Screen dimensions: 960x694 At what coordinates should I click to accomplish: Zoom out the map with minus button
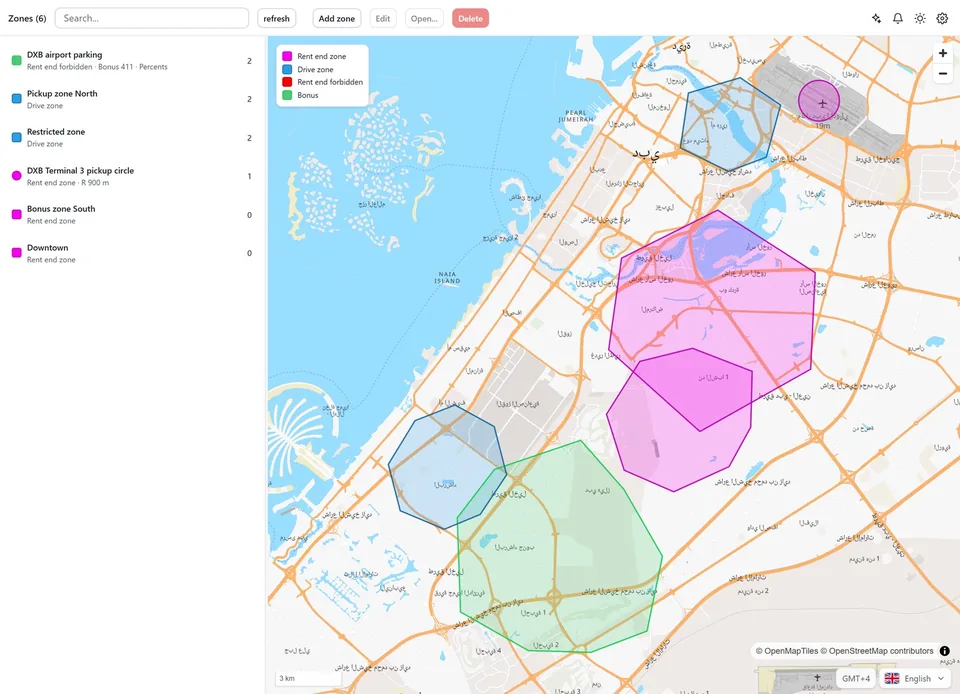click(943, 73)
